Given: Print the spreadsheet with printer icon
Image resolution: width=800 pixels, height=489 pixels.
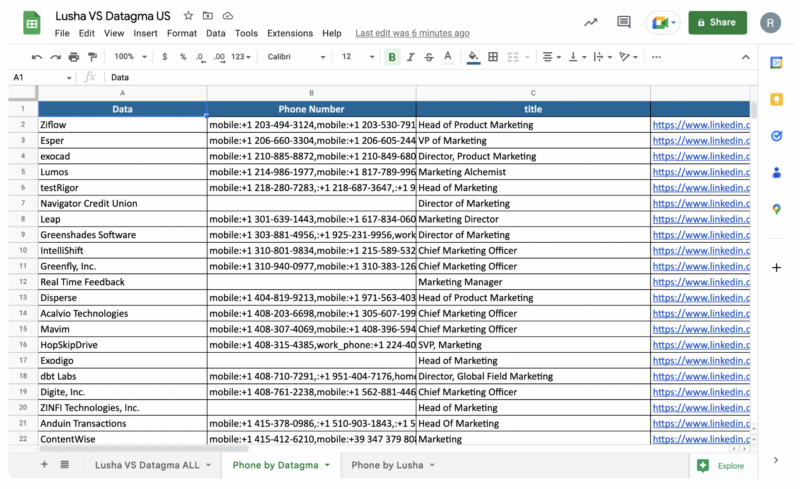Looking at the screenshot, I should pos(74,57).
